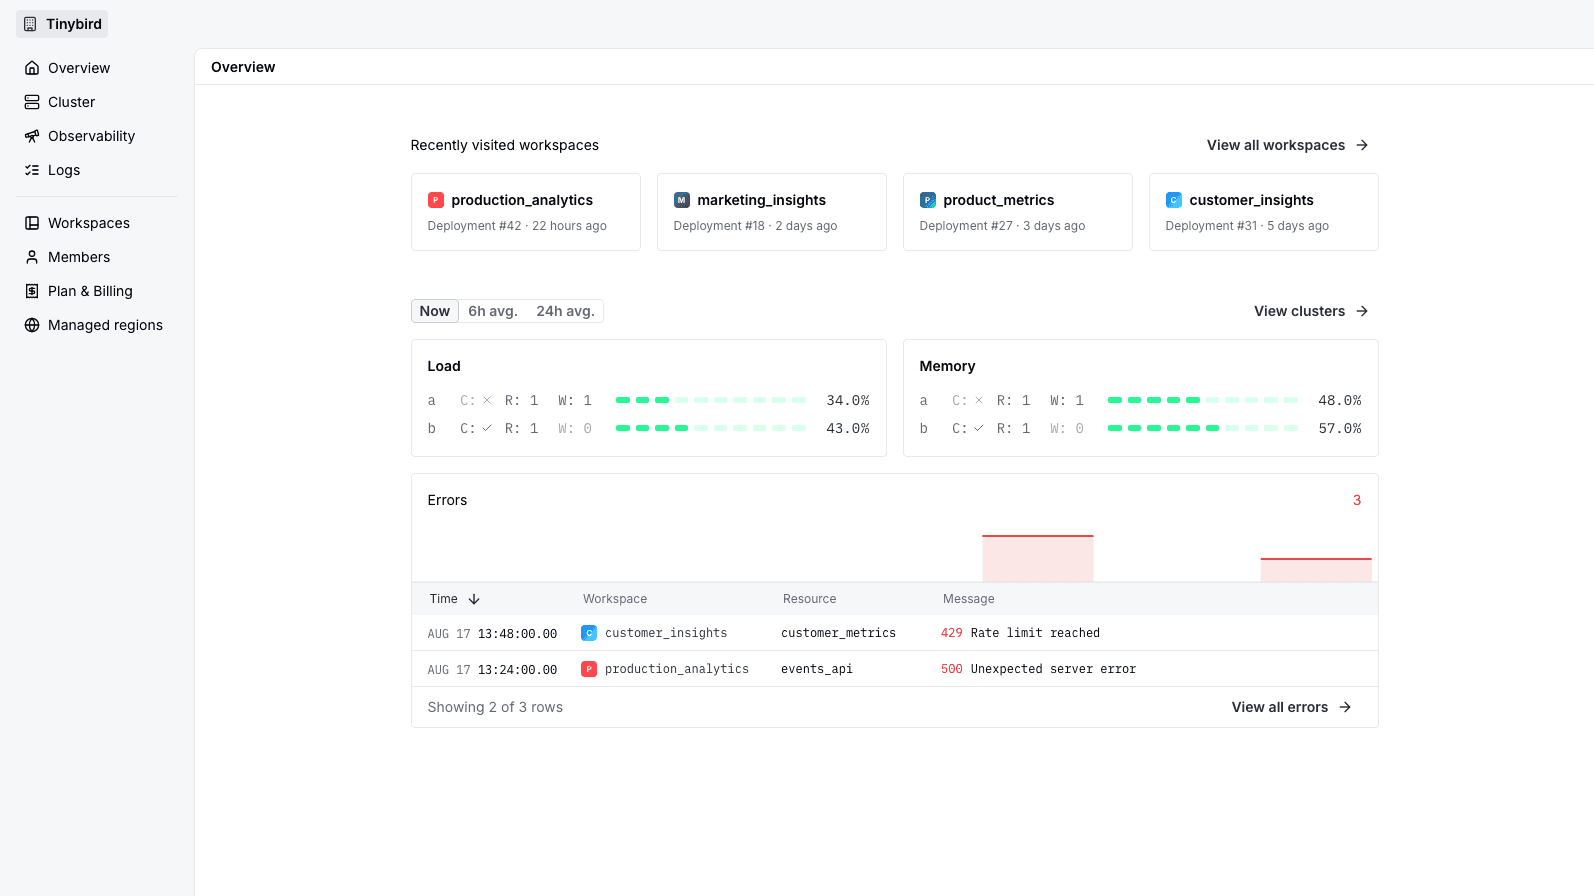Click Load bar for replica b
This screenshot has width=1594, height=896.
[x=711, y=428]
